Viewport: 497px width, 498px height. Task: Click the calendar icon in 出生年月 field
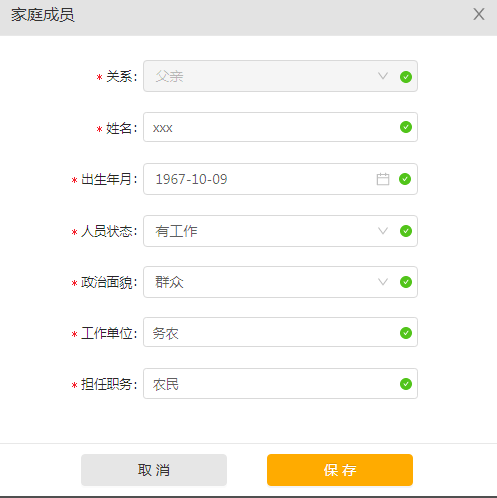click(x=383, y=179)
